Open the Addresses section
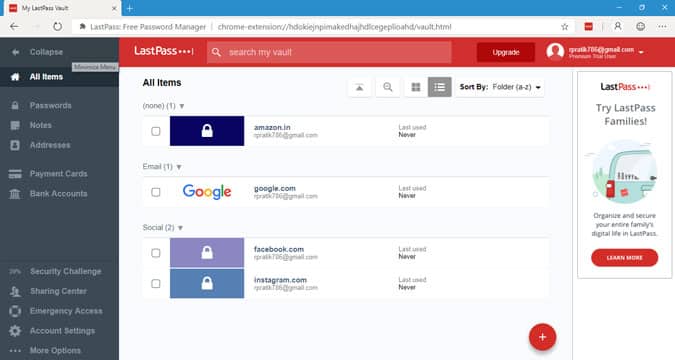 pos(50,145)
